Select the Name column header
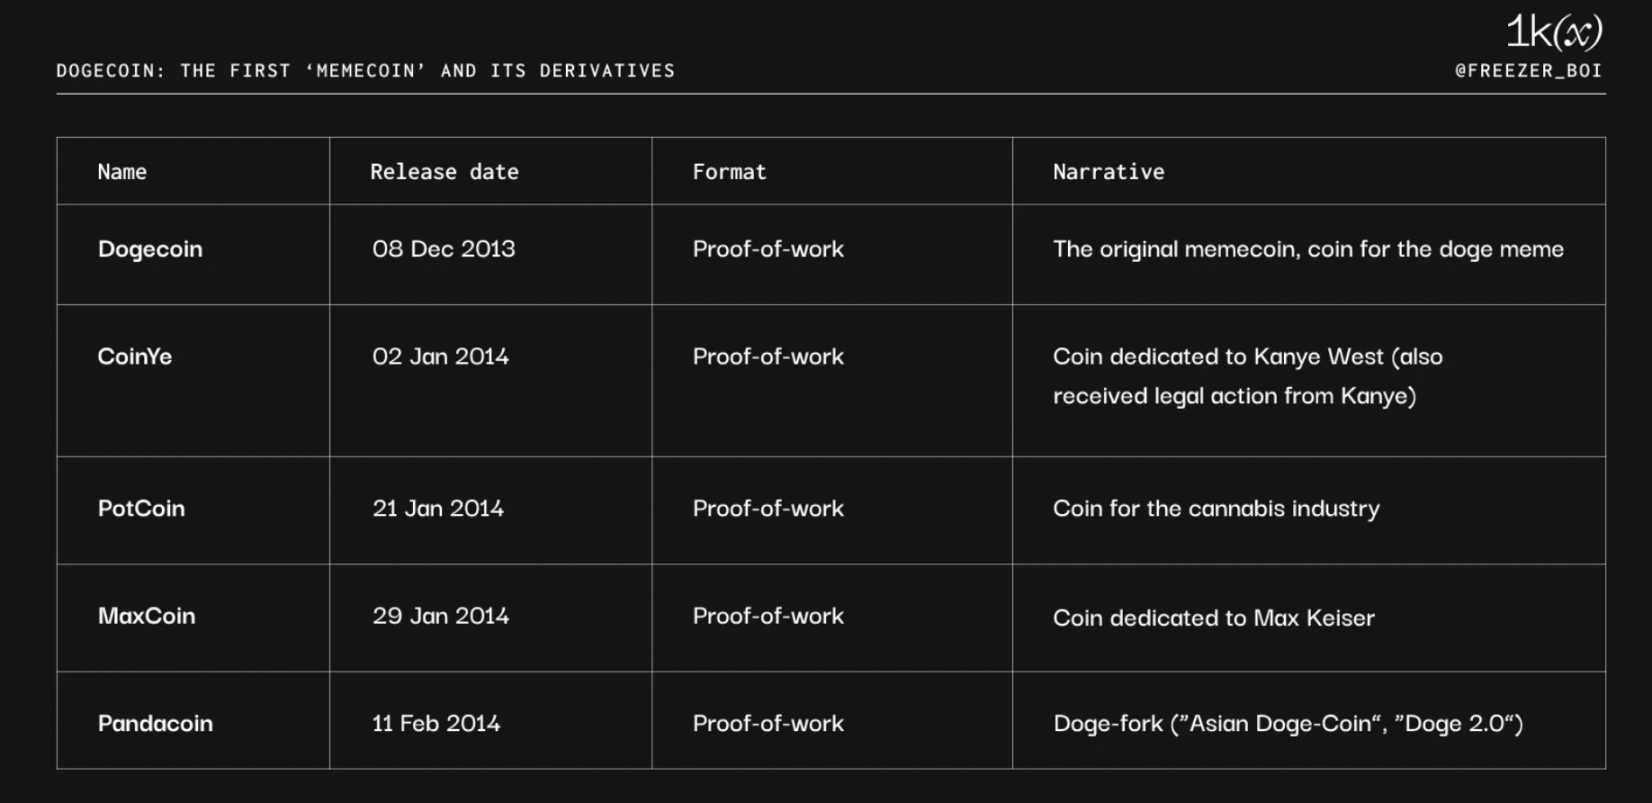Image resolution: width=1652 pixels, height=803 pixels. click(122, 172)
